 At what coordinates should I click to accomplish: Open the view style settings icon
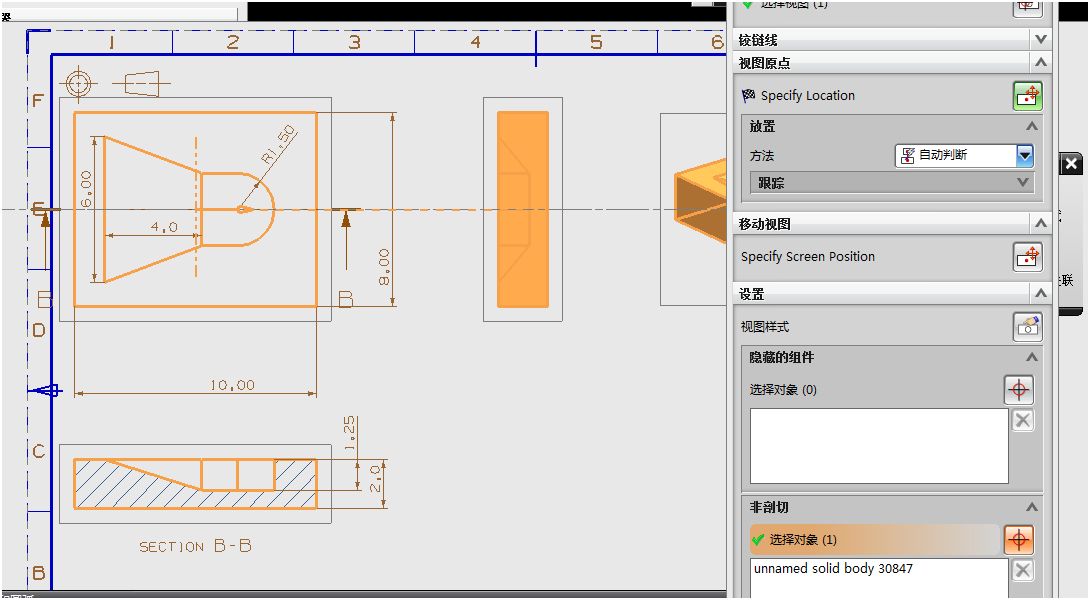pos(1027,327)
